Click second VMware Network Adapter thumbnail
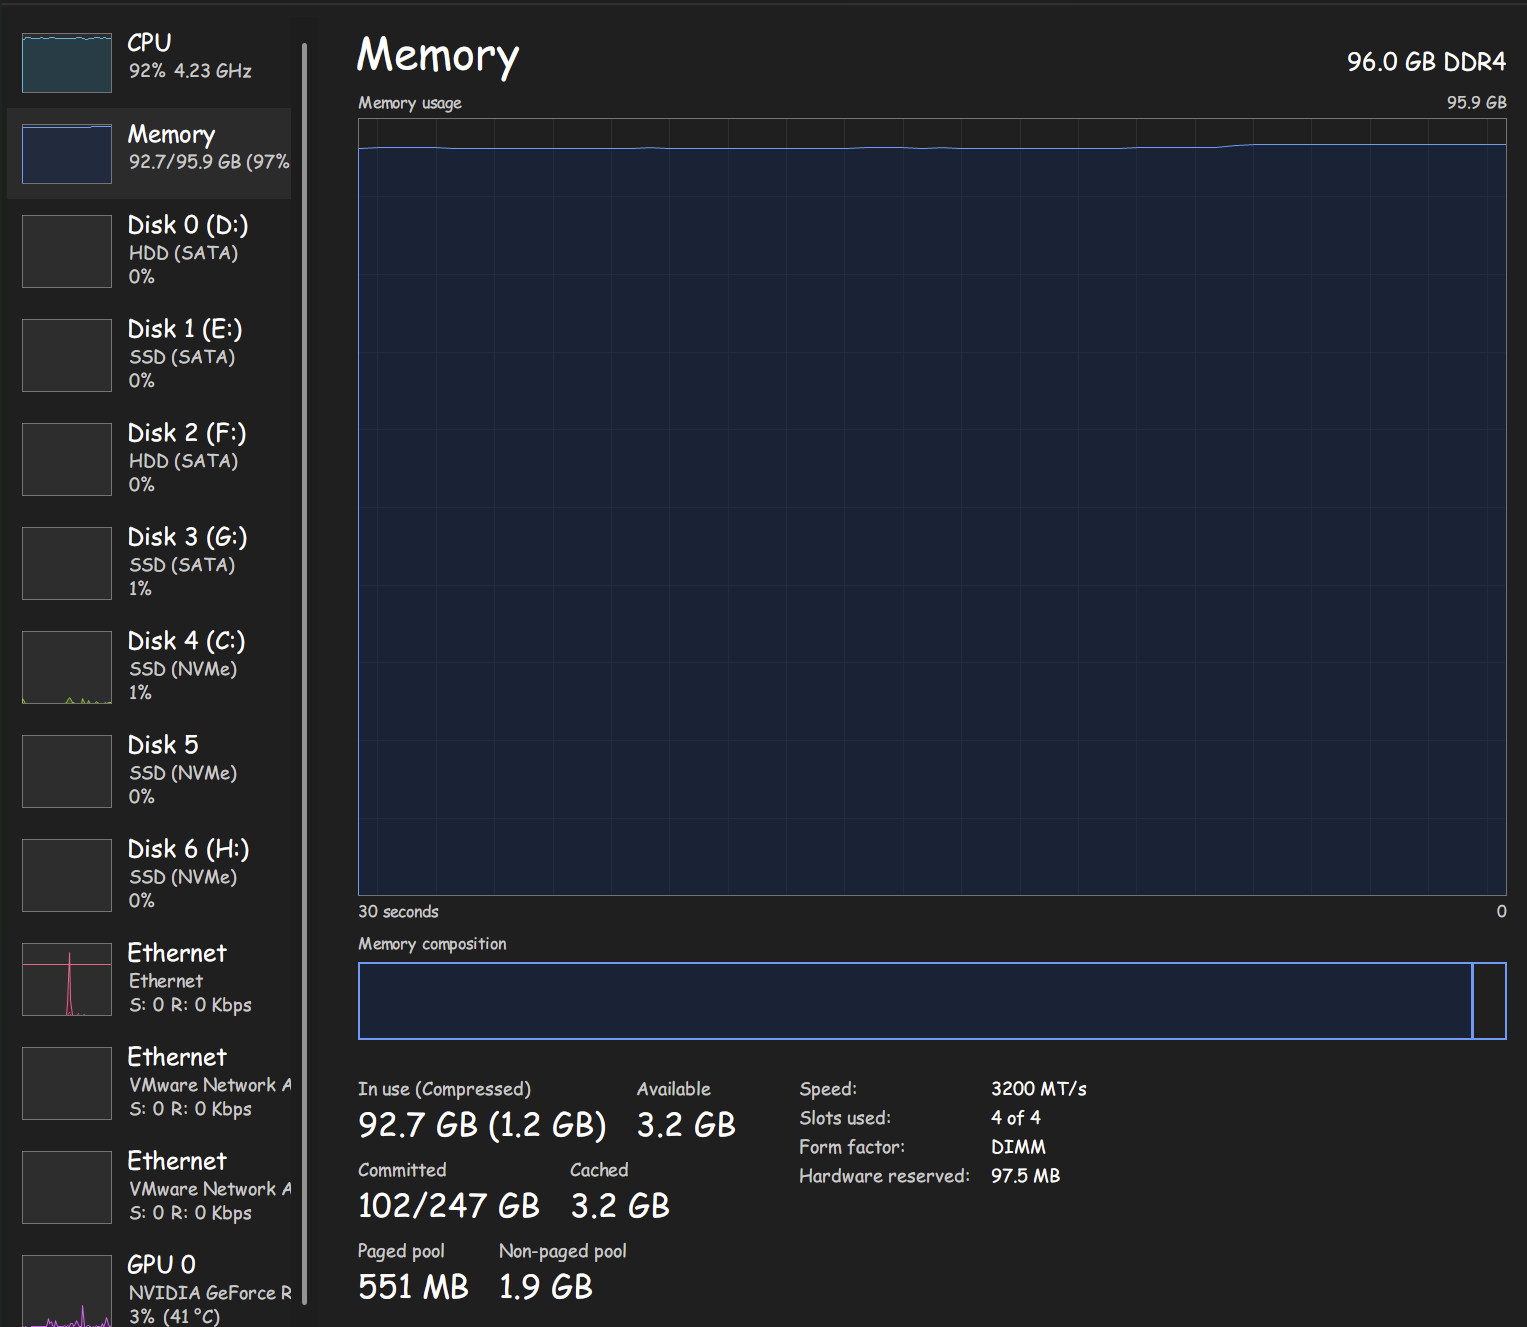Viewport: 1527px width, 1327px height. 67,1187
